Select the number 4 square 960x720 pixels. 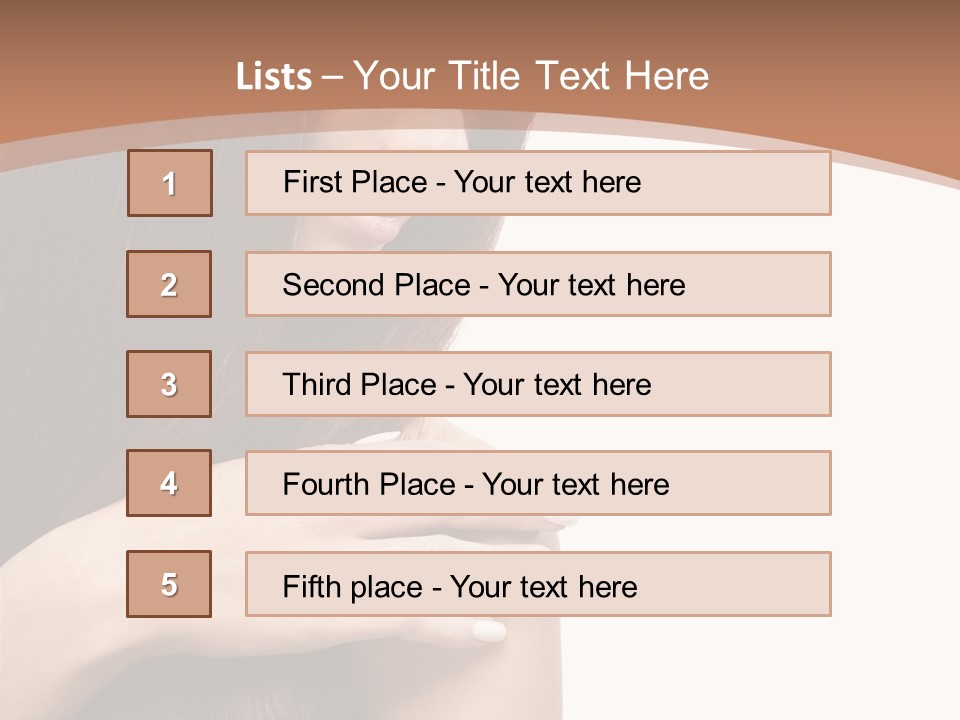pos(169,483)
